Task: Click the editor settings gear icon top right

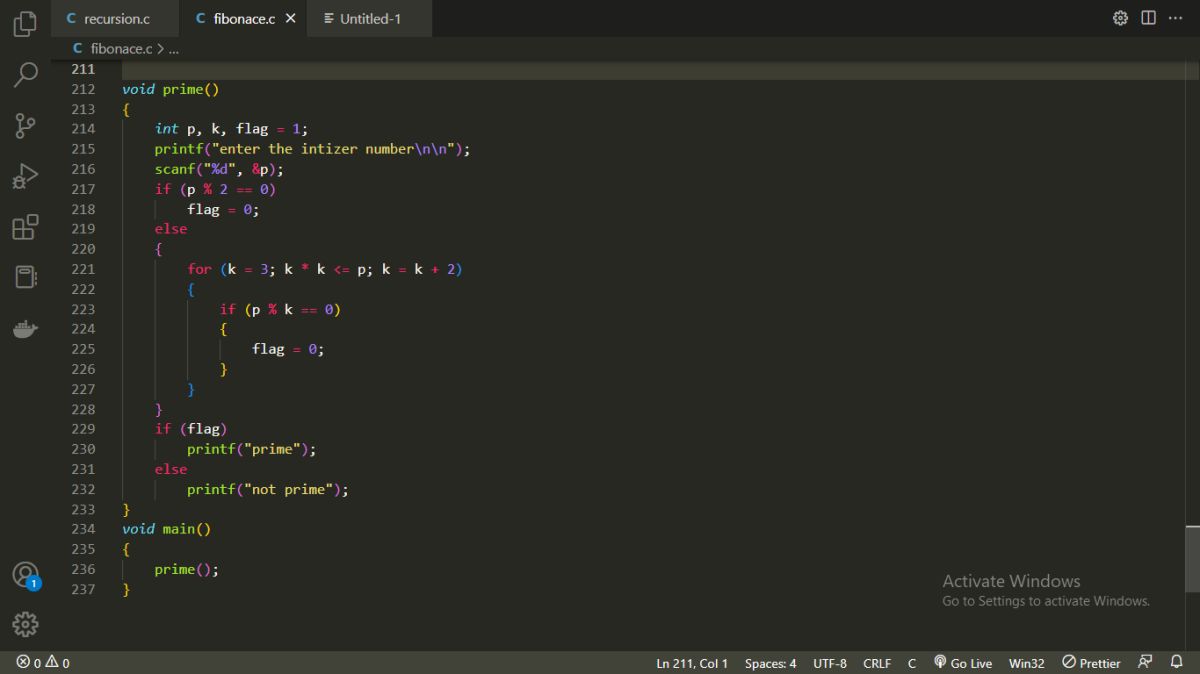Action: (x=1120, y=18)
